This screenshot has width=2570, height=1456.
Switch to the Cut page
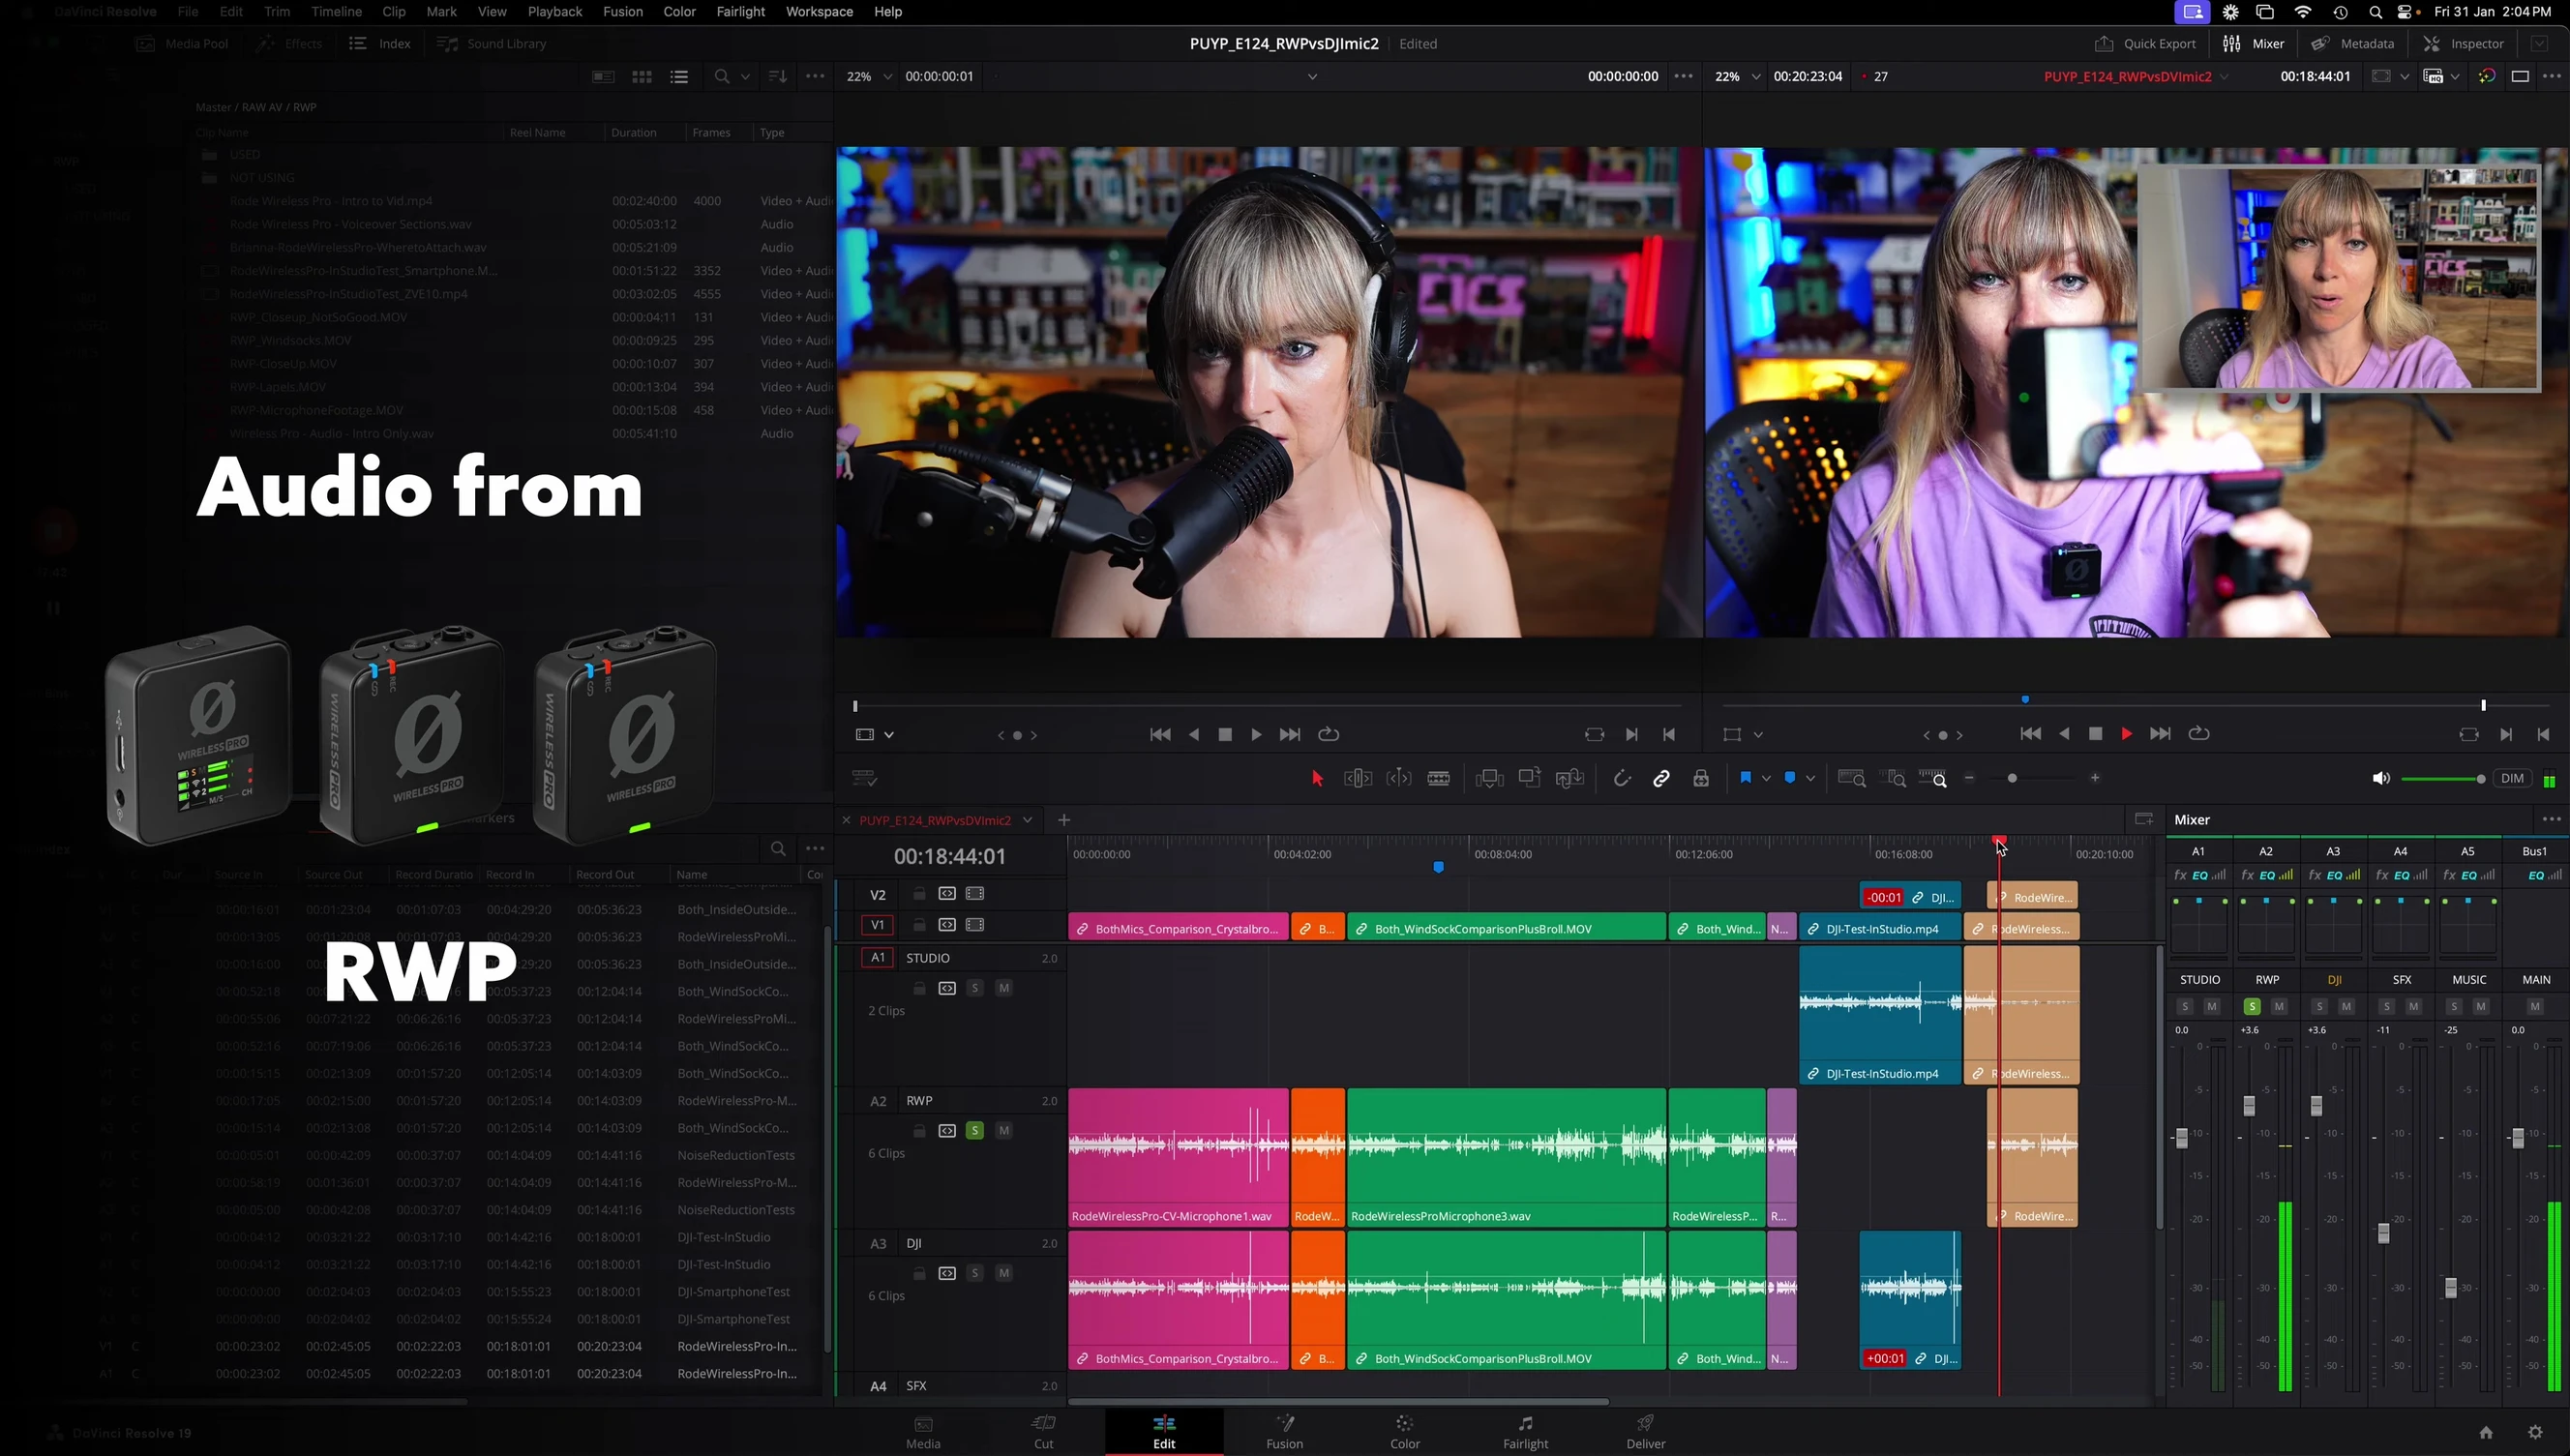(1043, 1431)
